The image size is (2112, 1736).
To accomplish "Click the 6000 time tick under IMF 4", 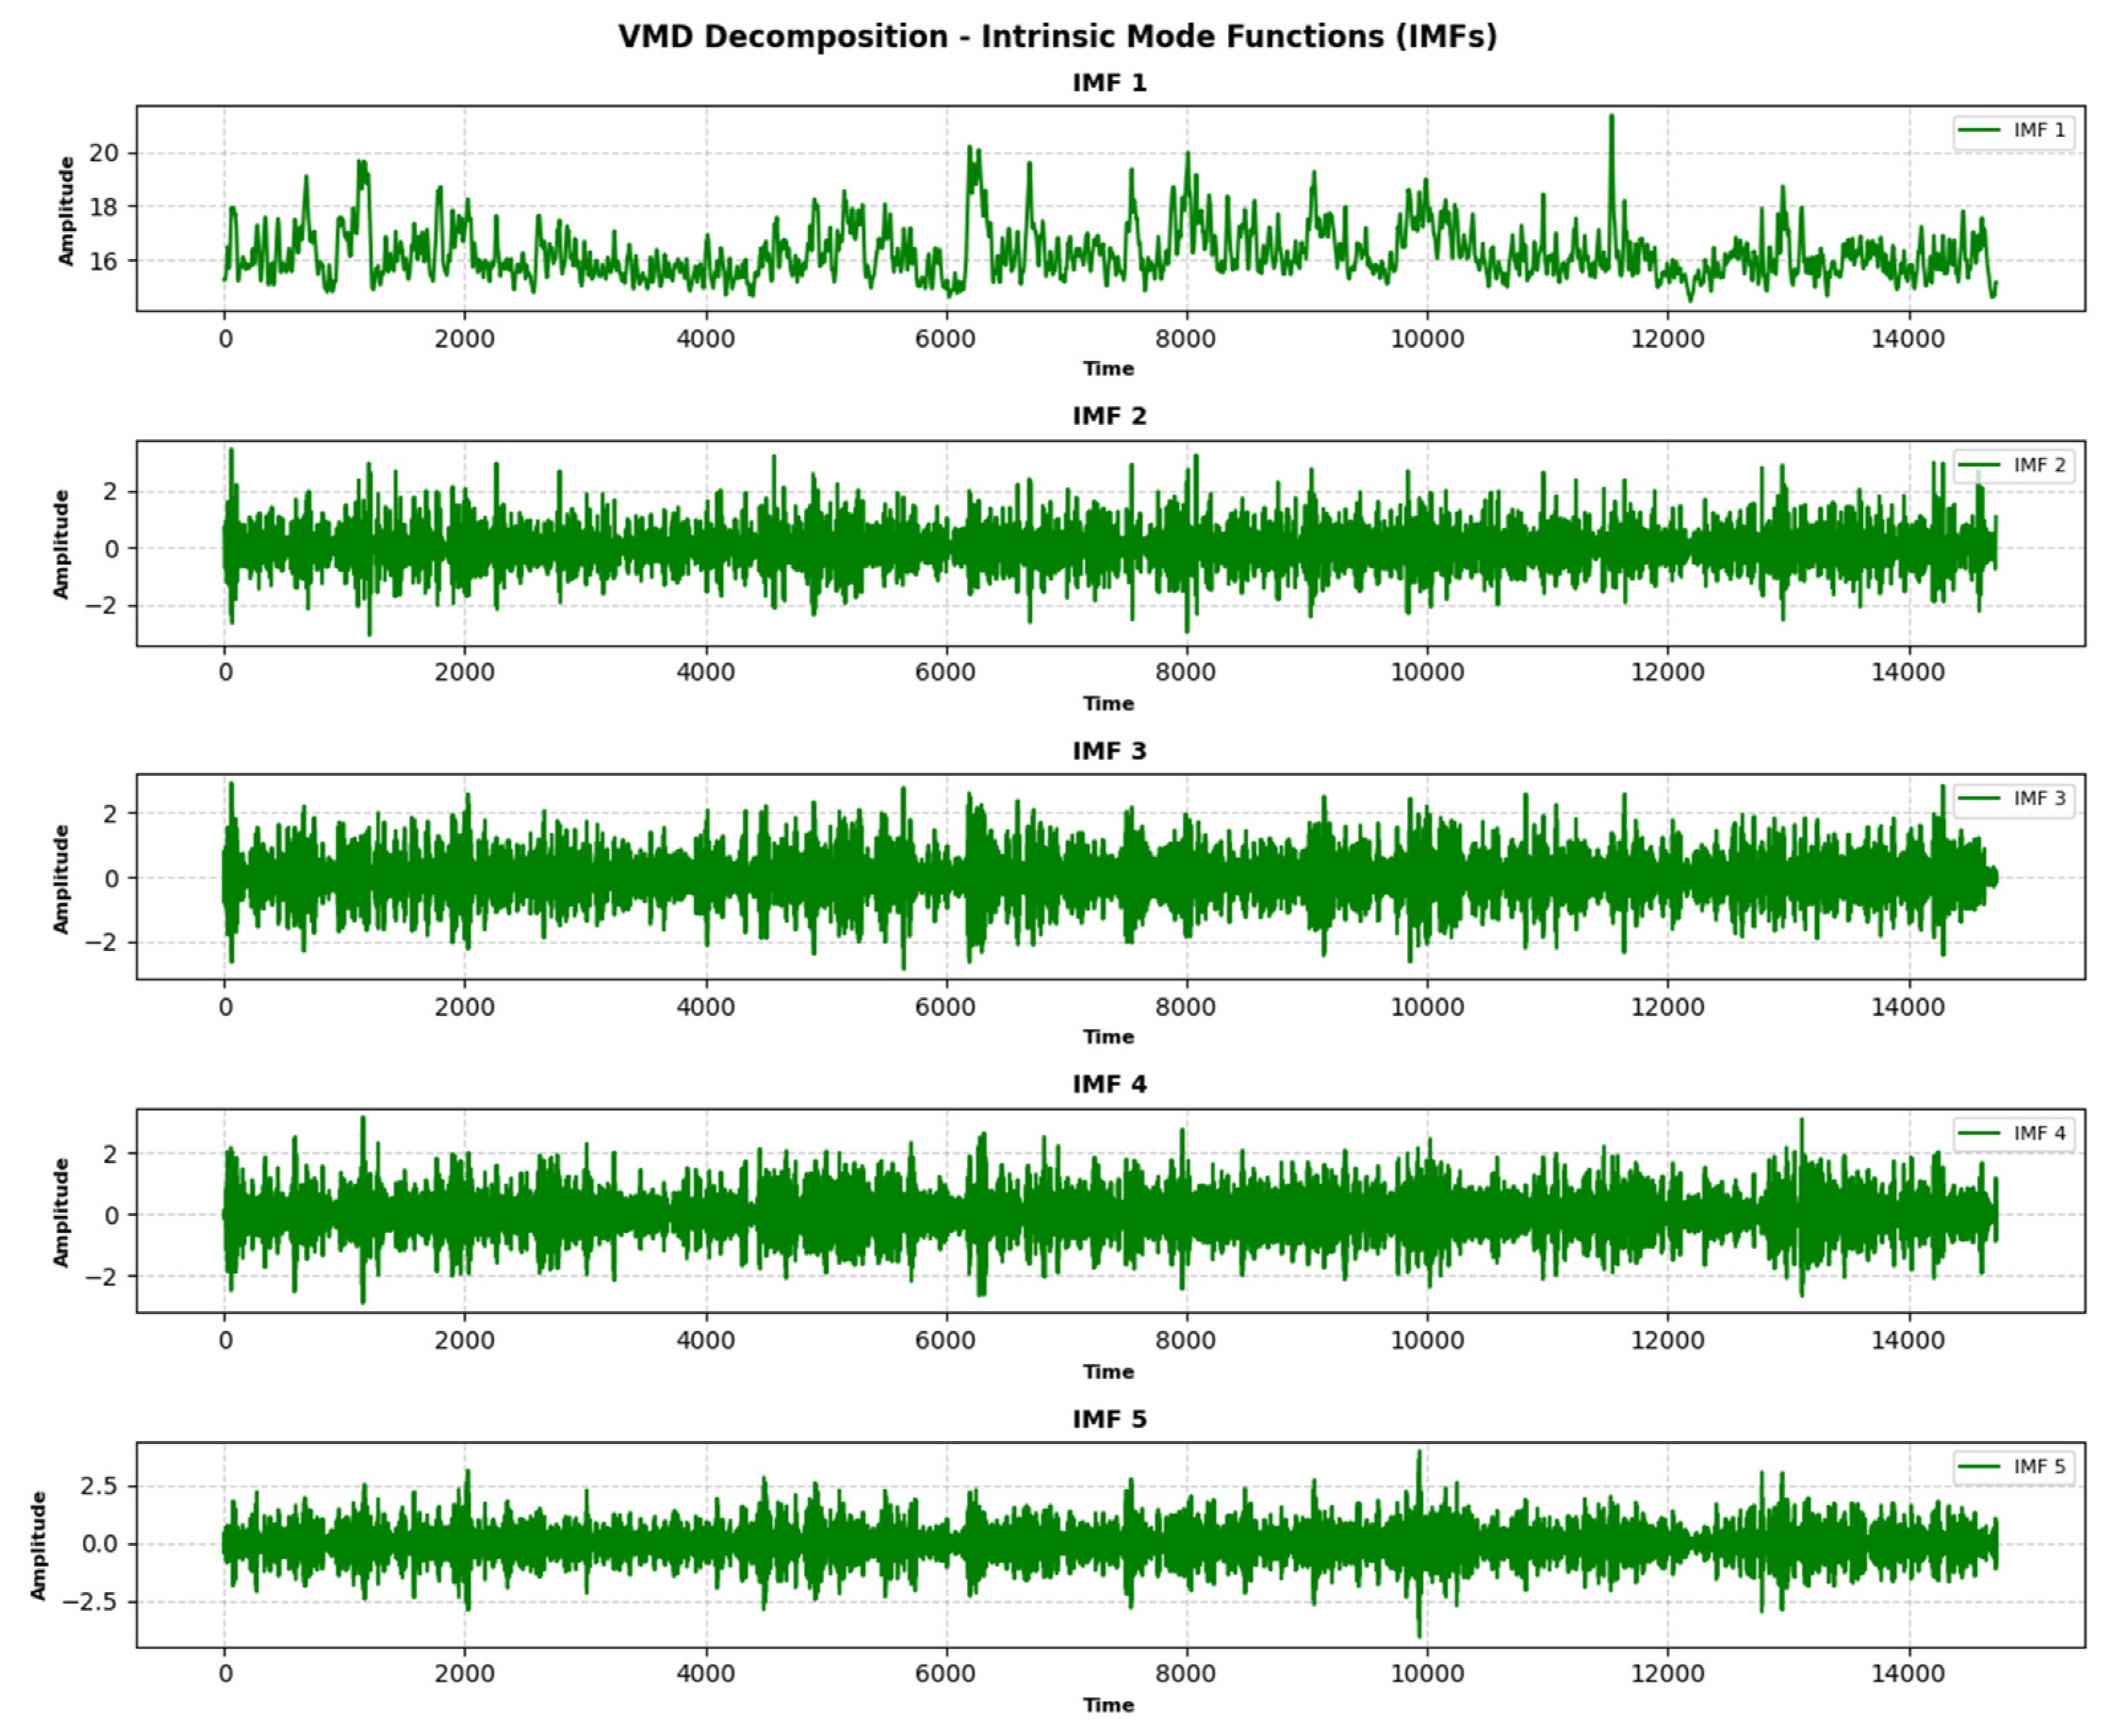I will click(945, 1340).
